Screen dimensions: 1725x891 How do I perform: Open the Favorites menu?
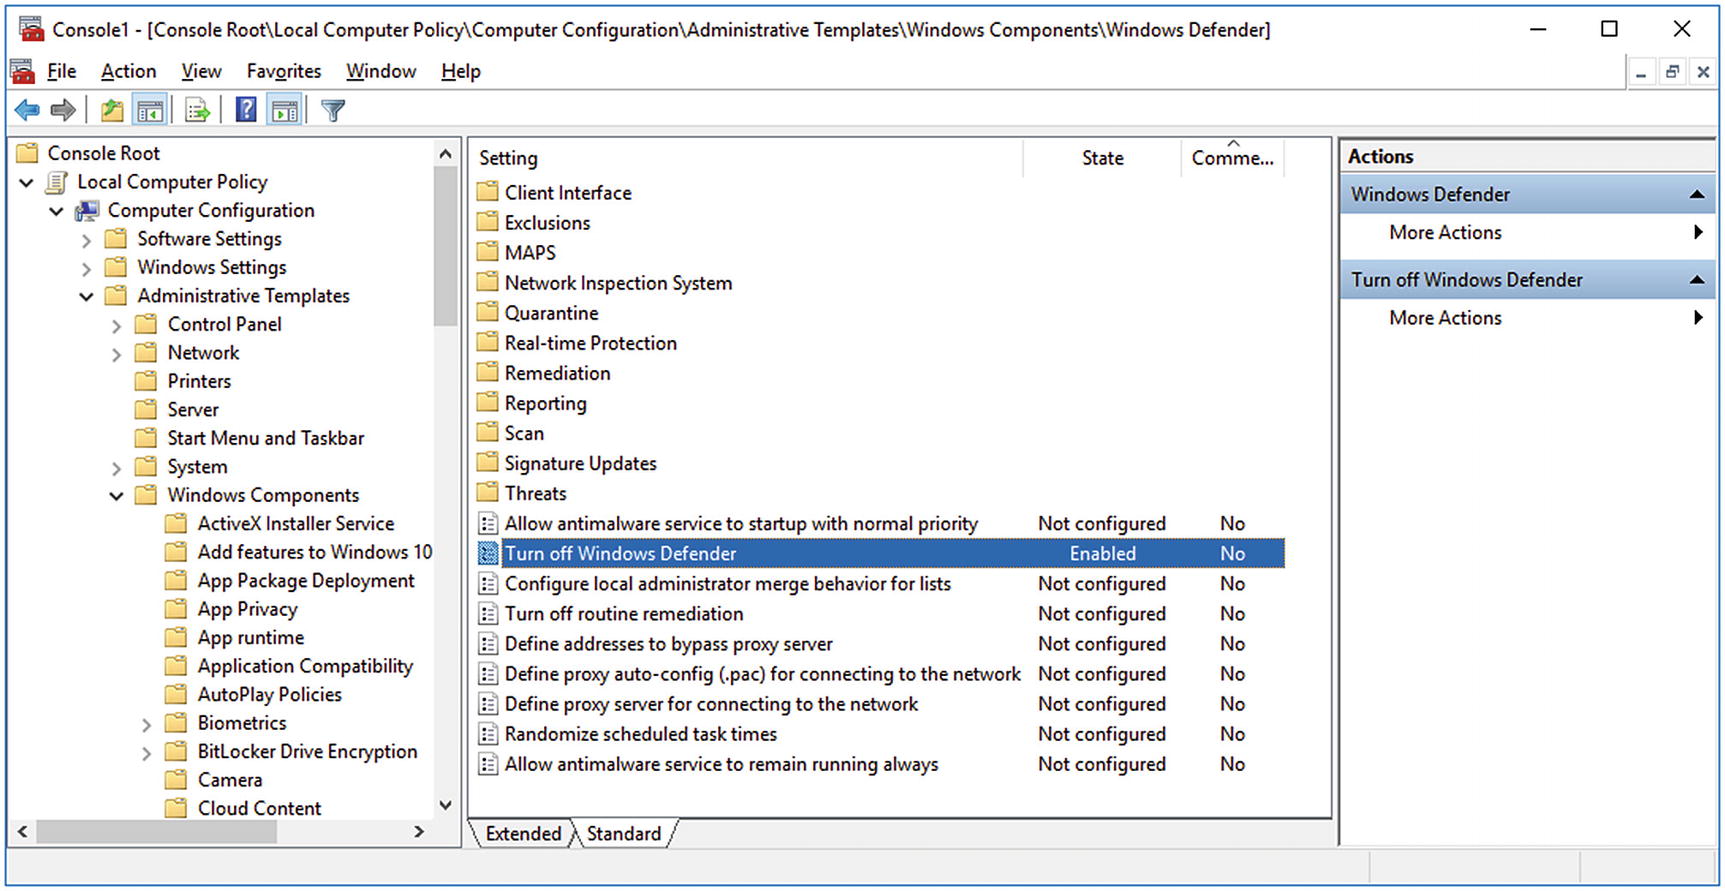[284, 71]
